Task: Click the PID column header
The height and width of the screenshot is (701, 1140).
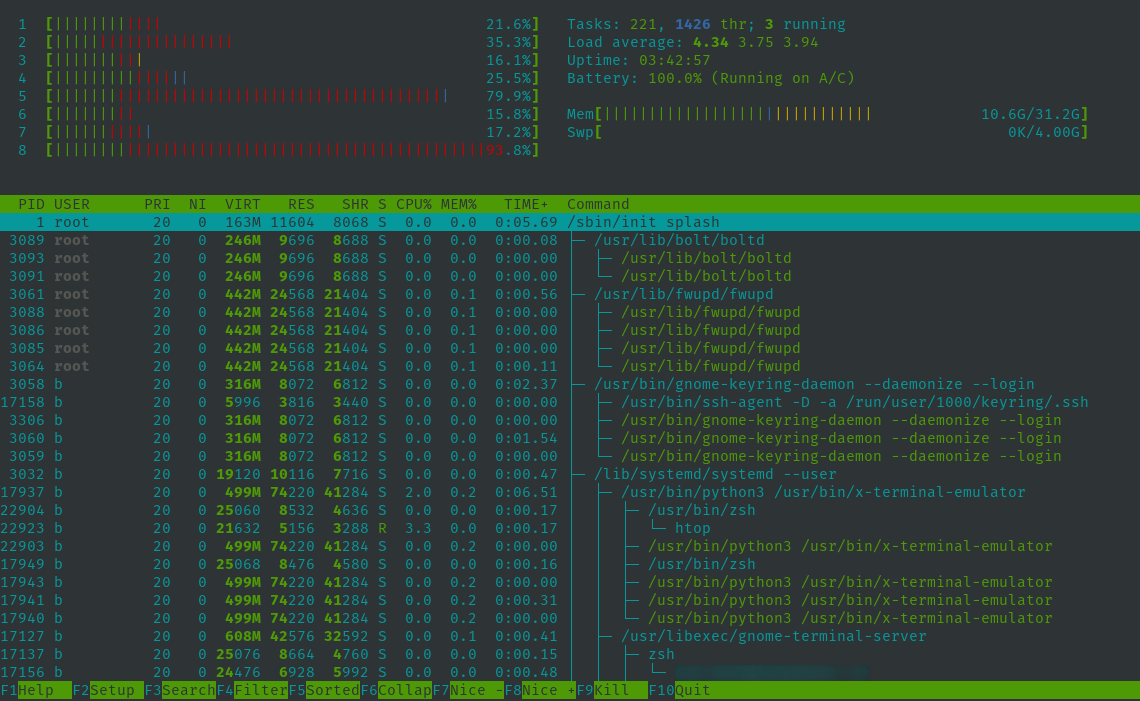Action: pos(31,204)
